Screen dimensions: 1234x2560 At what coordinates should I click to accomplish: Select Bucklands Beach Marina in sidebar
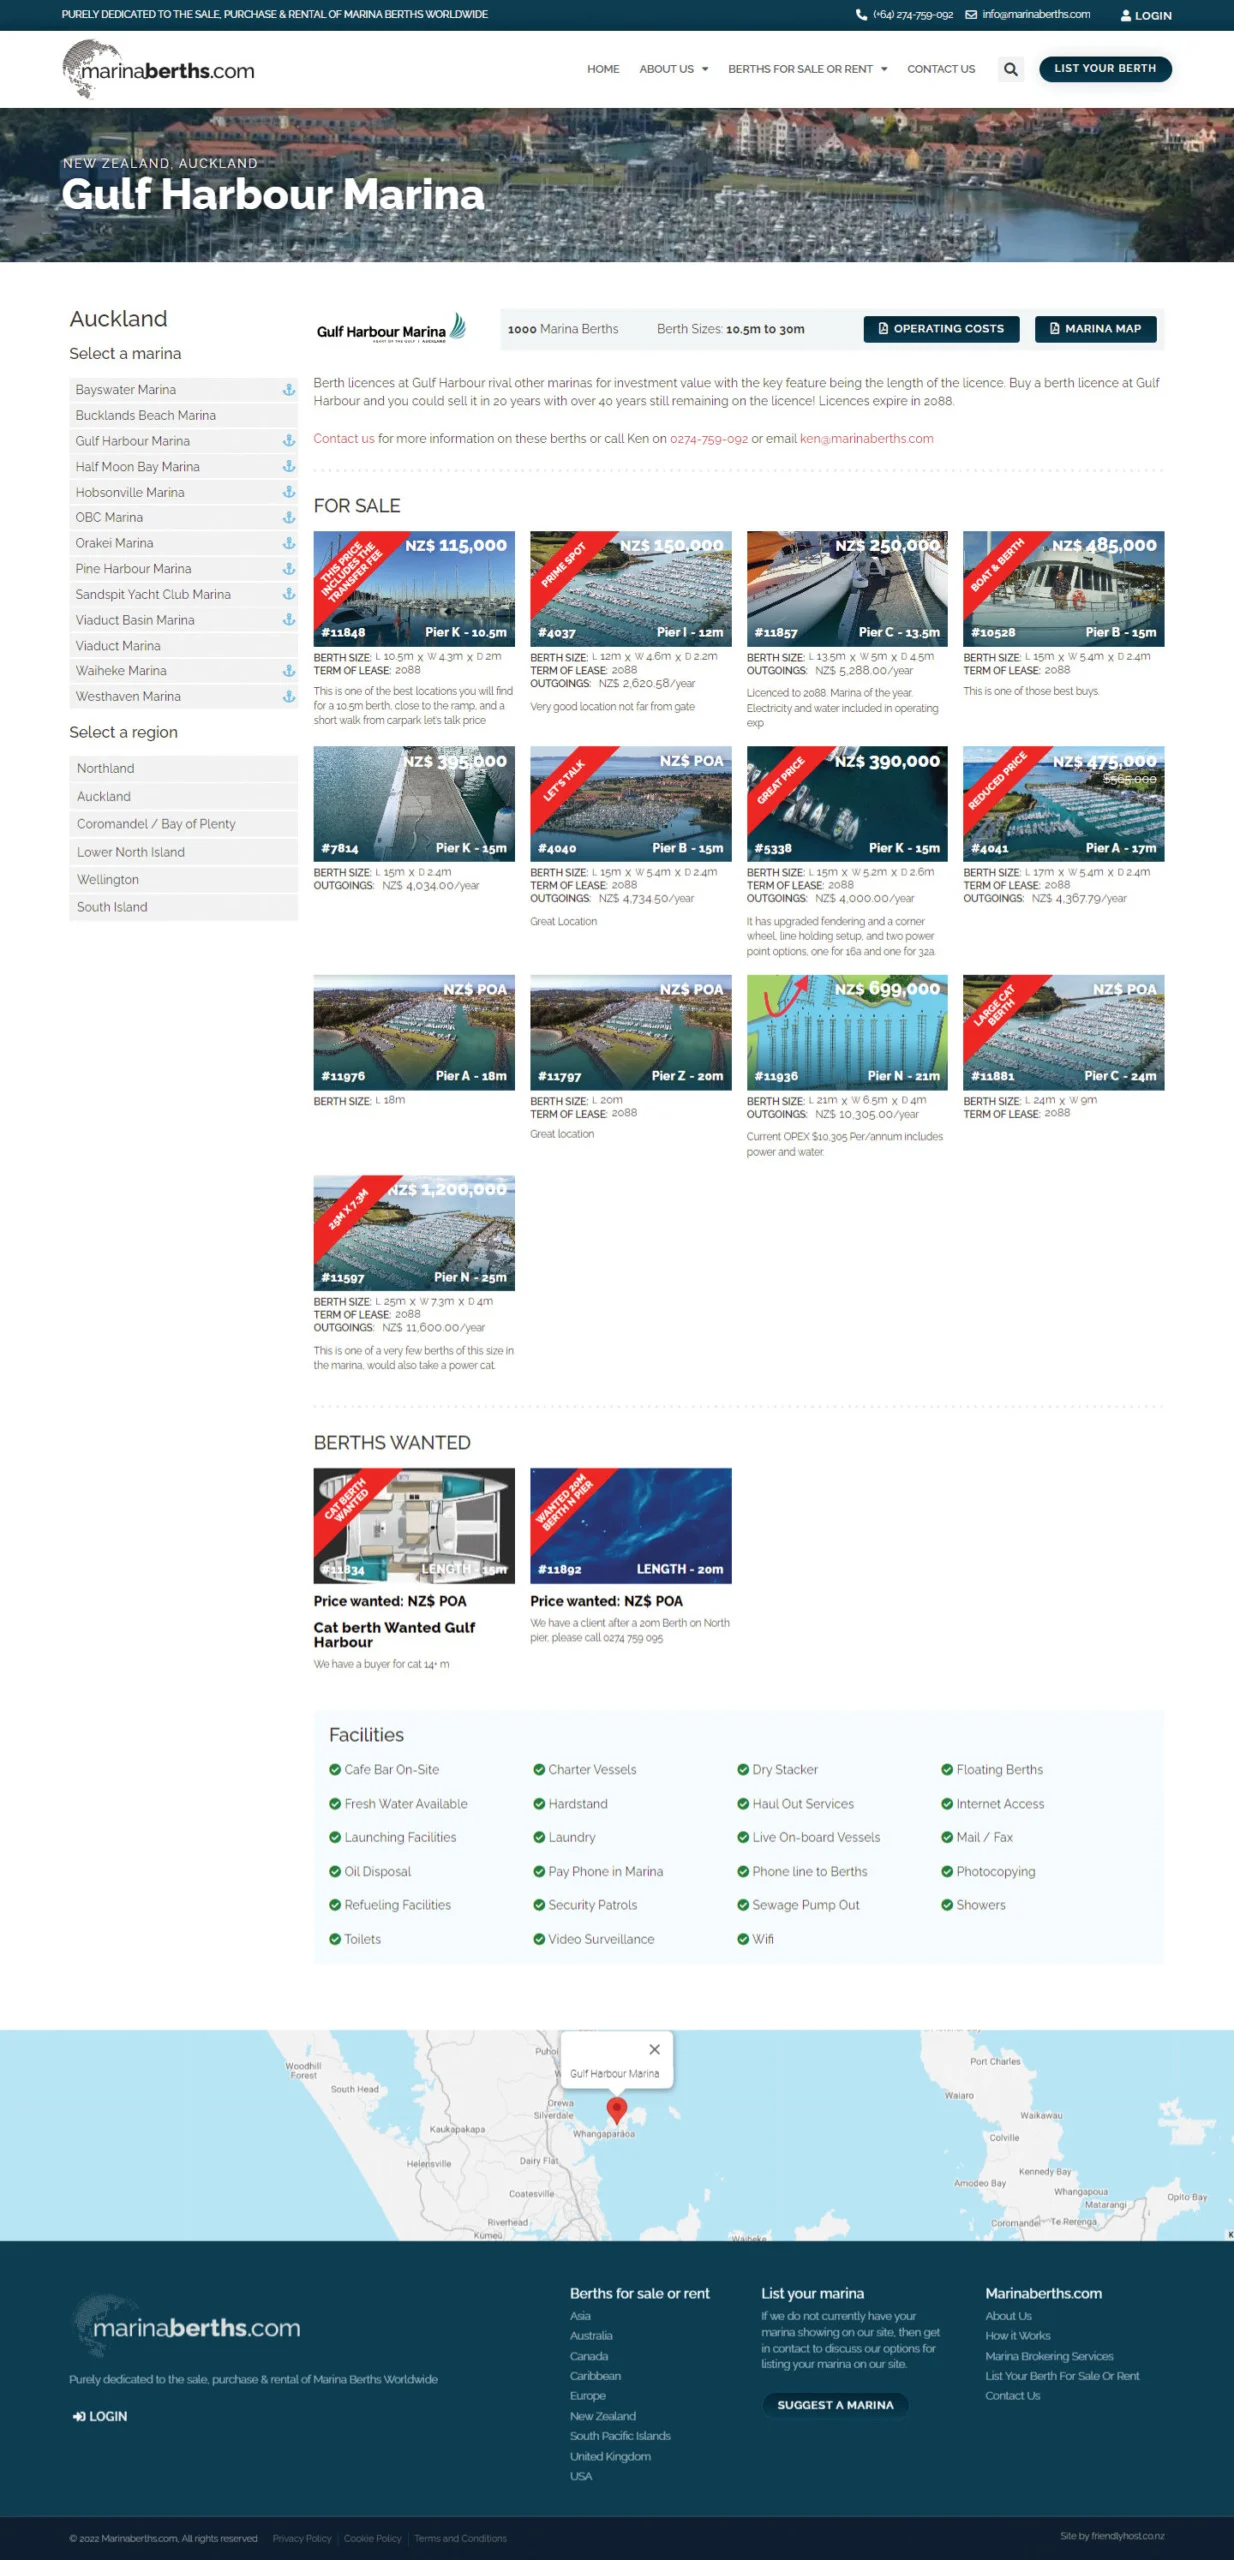pyautogui.click(x=183, y=416)
